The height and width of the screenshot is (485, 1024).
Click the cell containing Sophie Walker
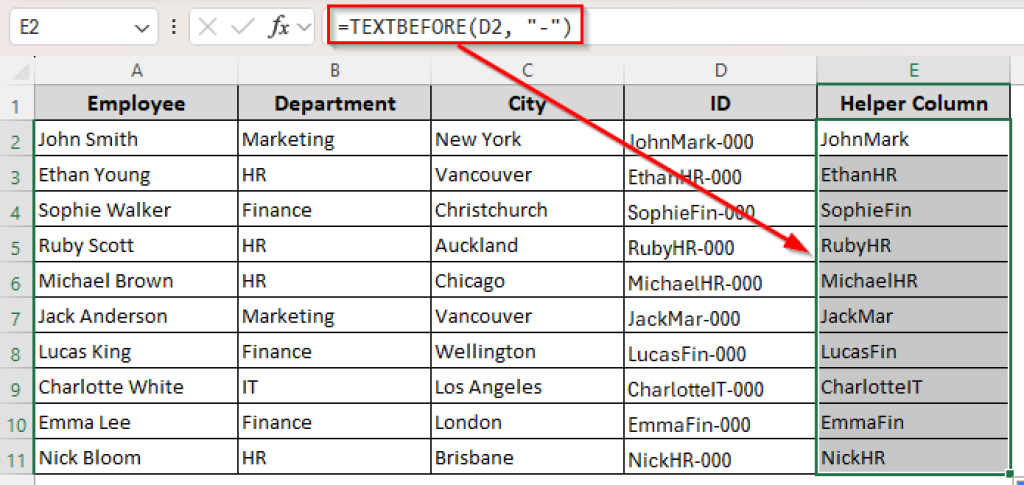[x=135, y=211]
